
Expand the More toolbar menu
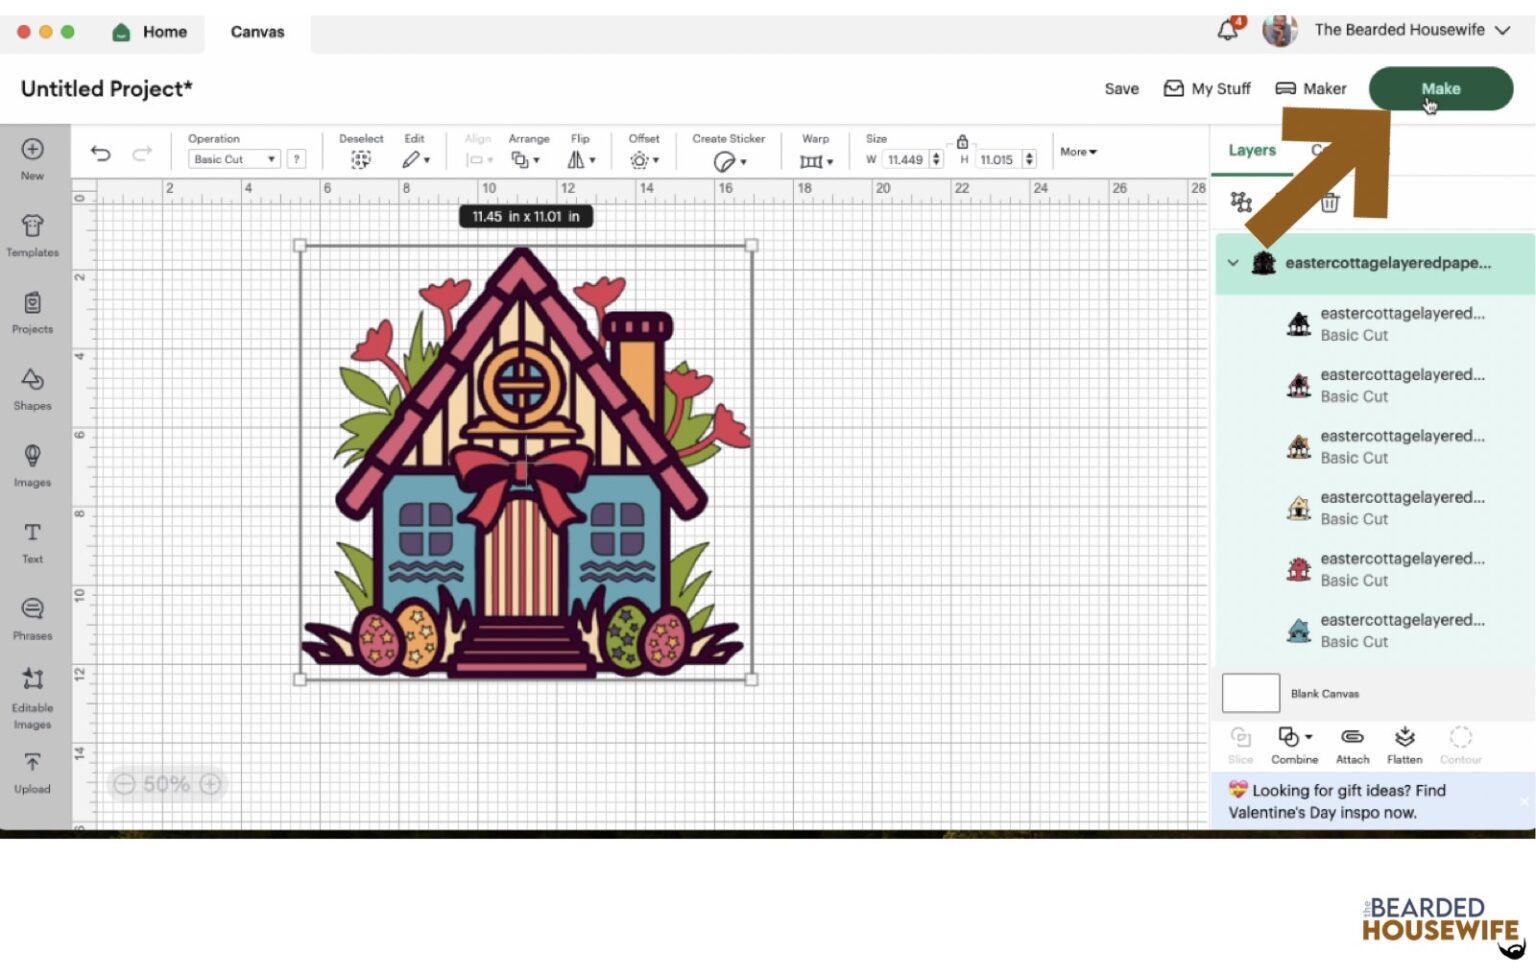1078,152
